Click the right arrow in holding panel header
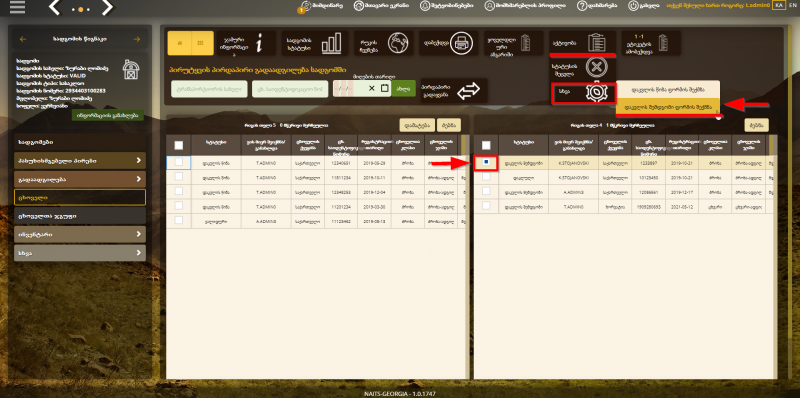 tap(136, 39)
